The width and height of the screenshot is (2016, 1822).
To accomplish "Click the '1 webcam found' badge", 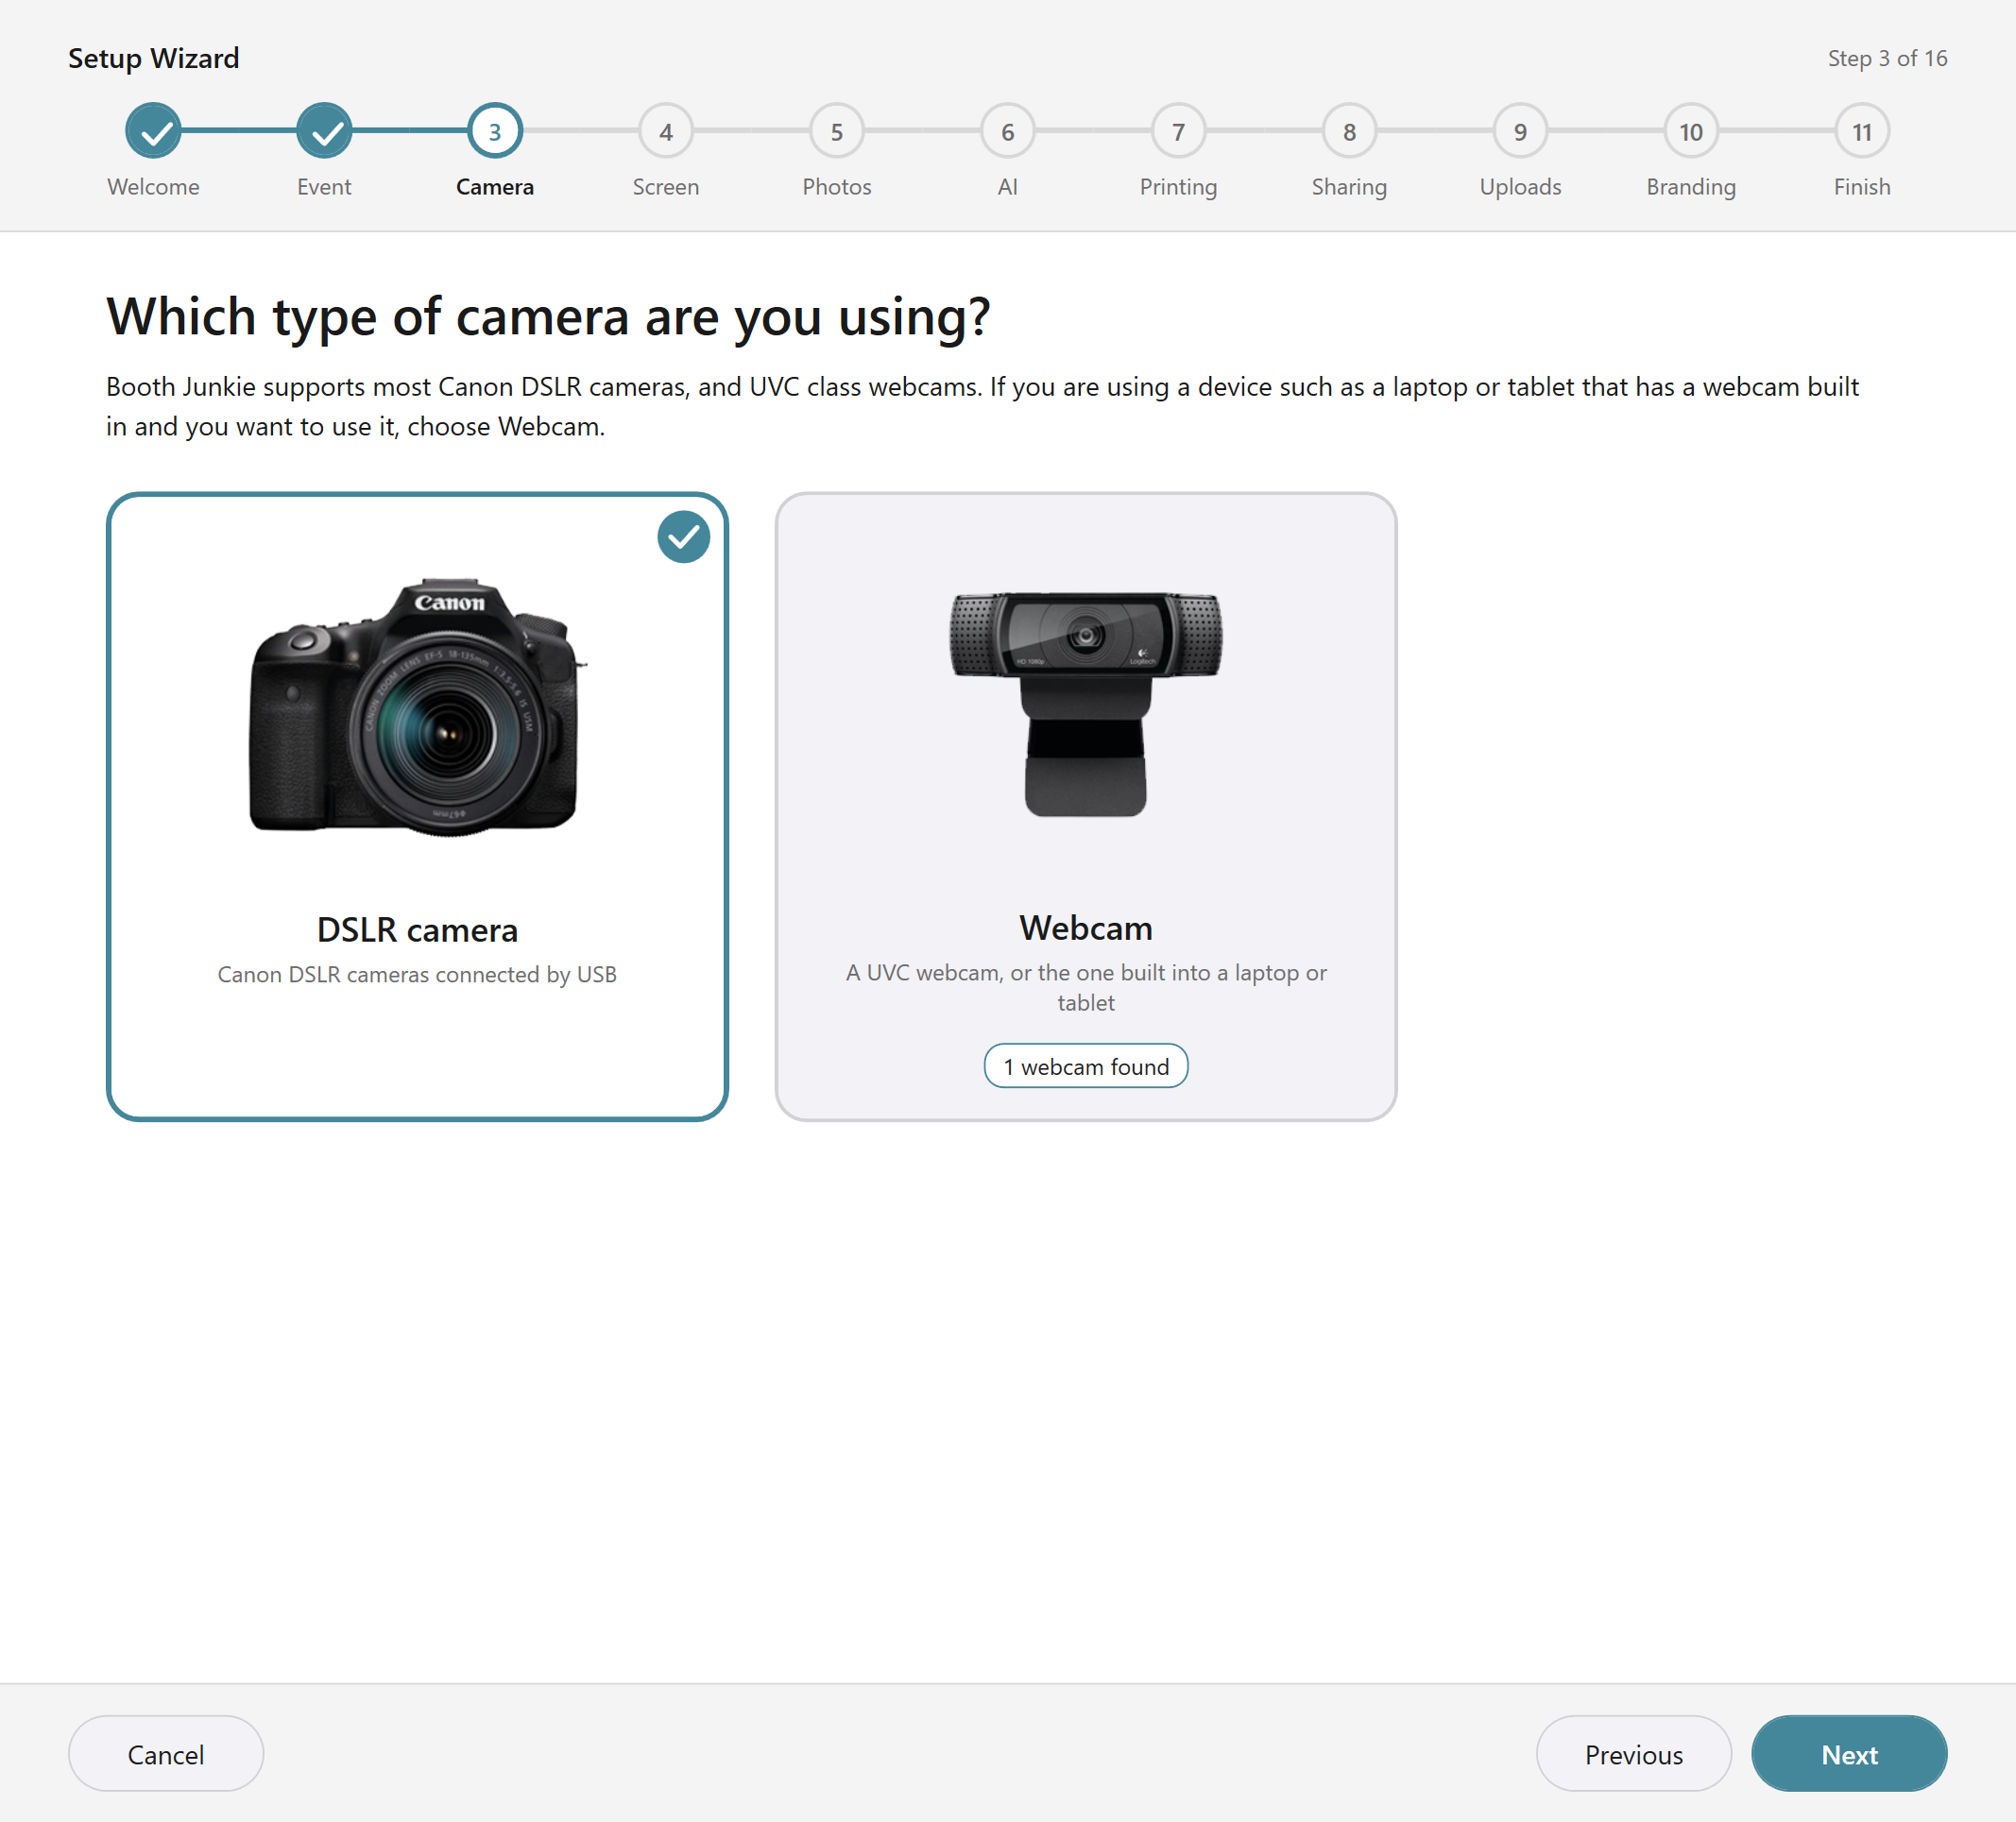I will tap(1086, 1066).
